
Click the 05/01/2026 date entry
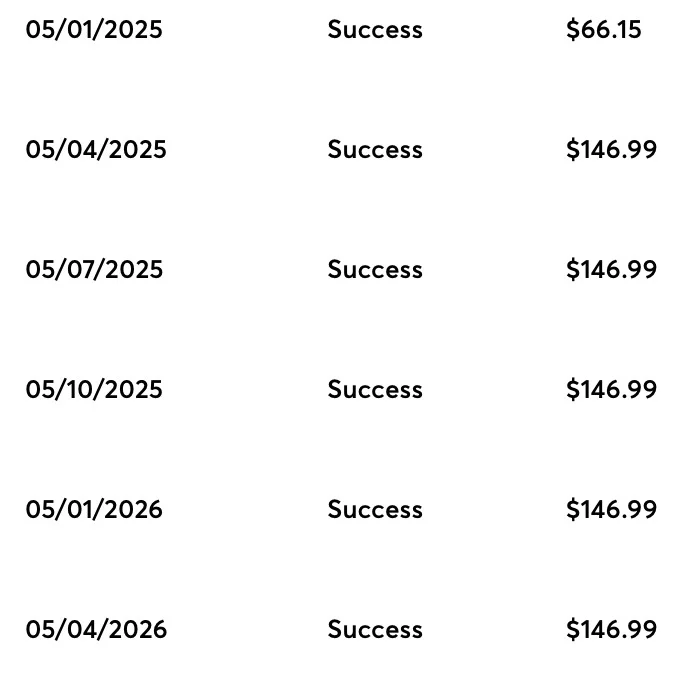94,510
